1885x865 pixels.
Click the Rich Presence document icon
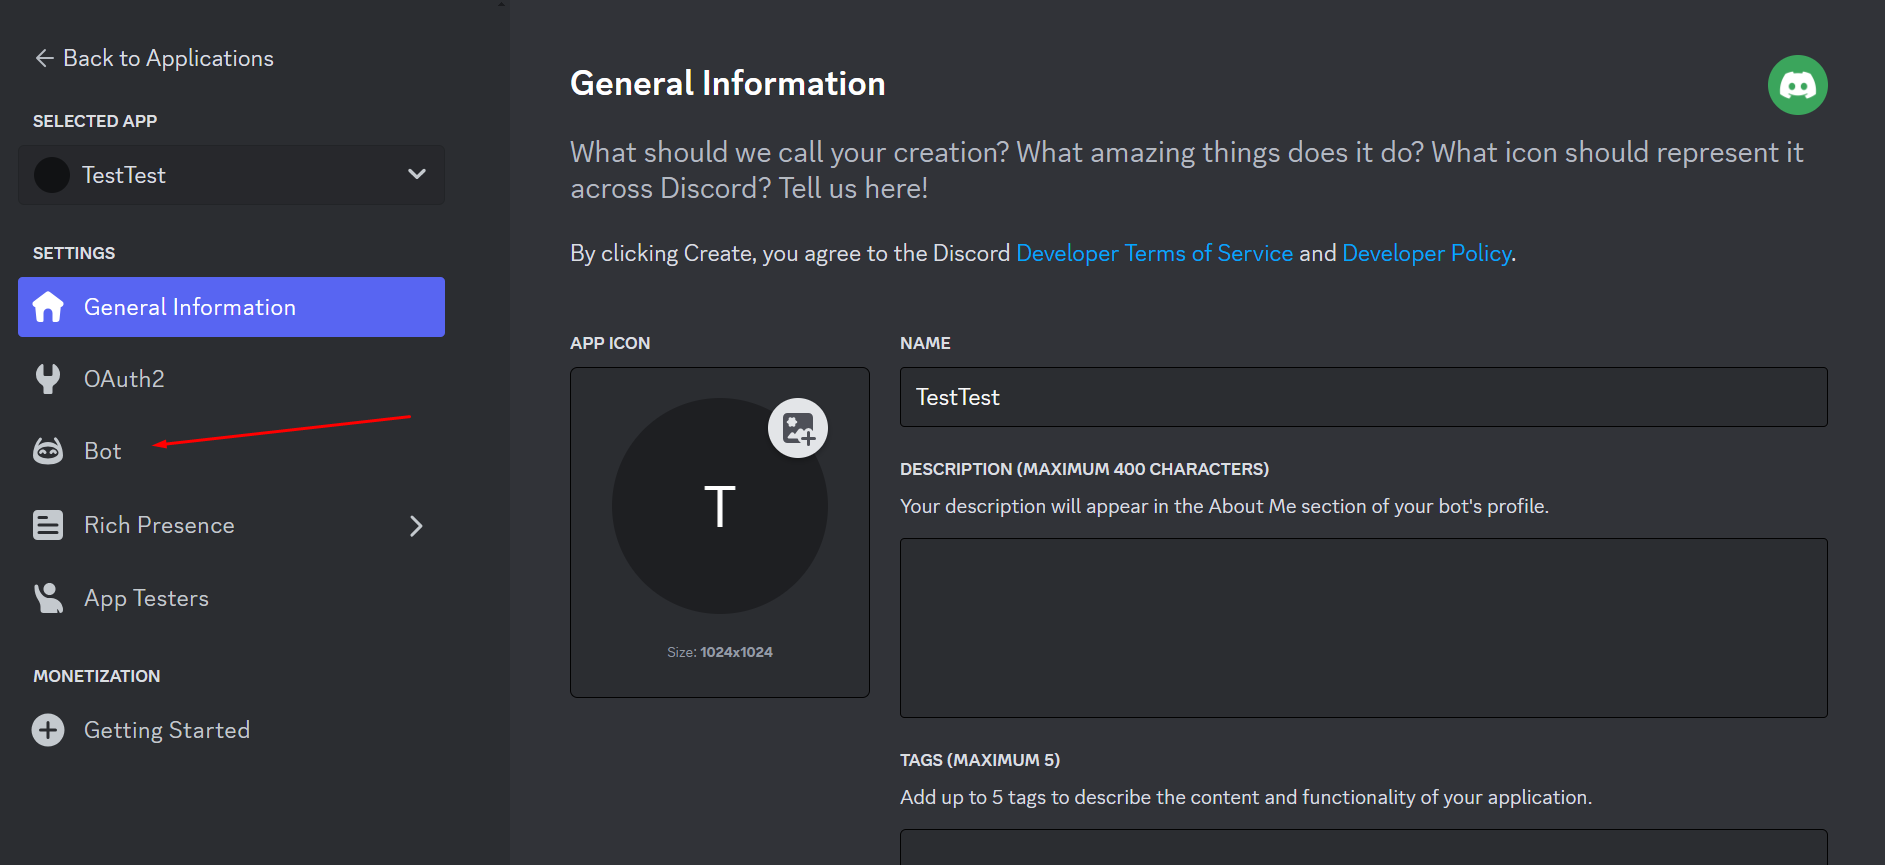click(48, 525)
